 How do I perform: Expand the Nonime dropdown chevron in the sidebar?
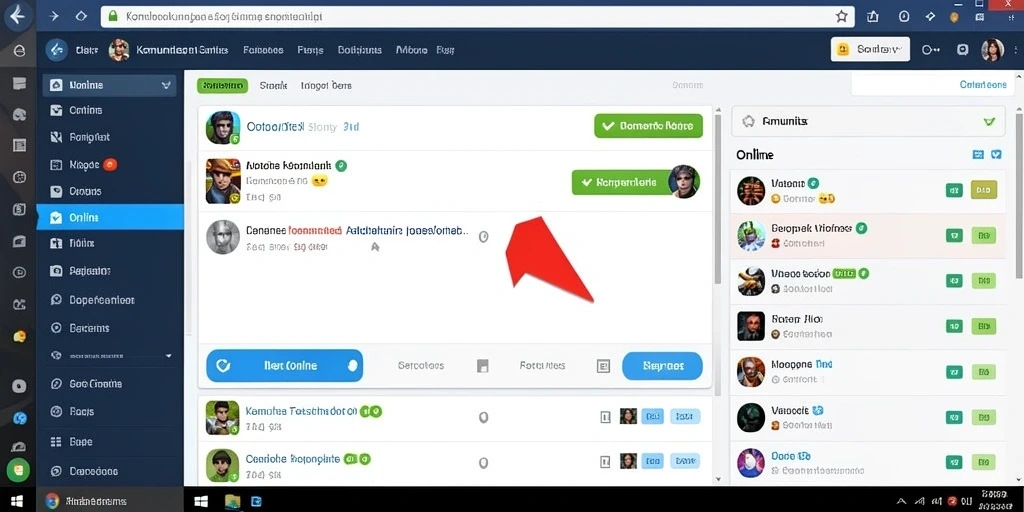(x=166, y=85)
